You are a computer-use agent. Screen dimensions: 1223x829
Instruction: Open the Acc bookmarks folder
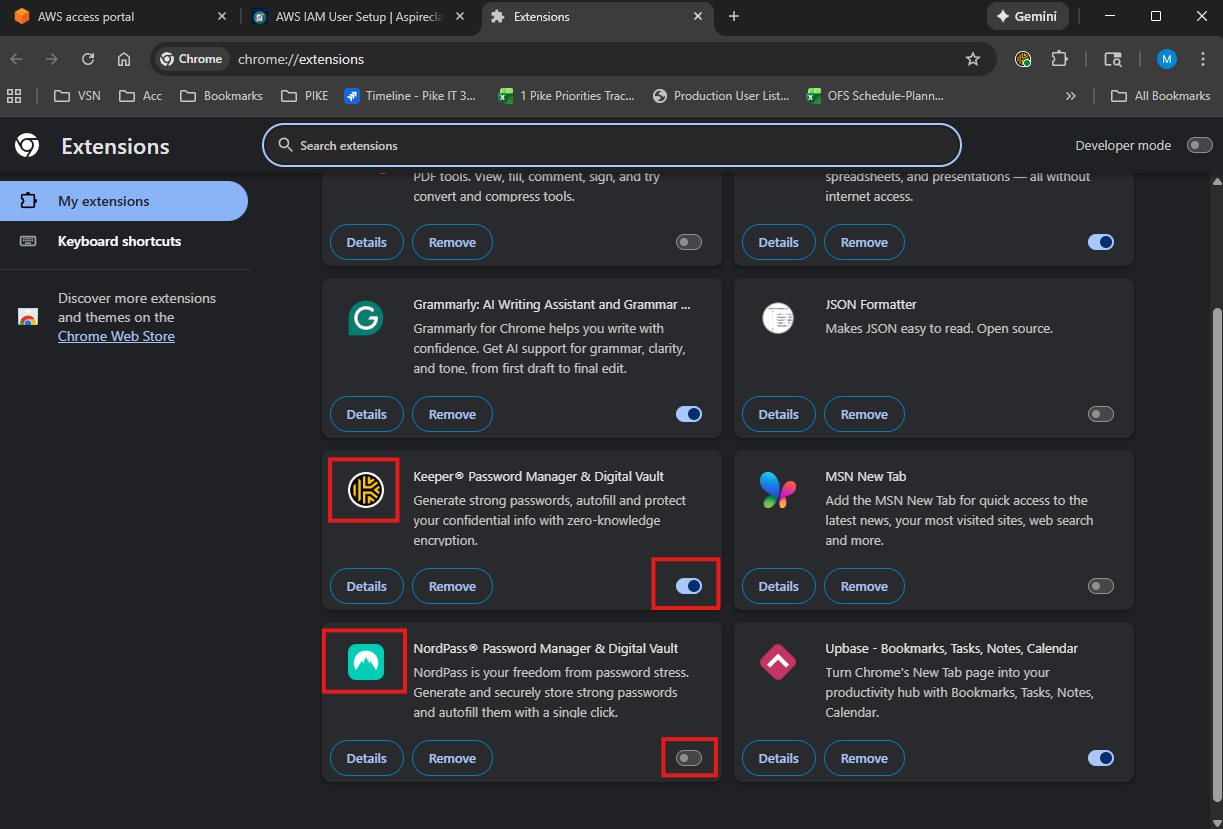(140, 96)
